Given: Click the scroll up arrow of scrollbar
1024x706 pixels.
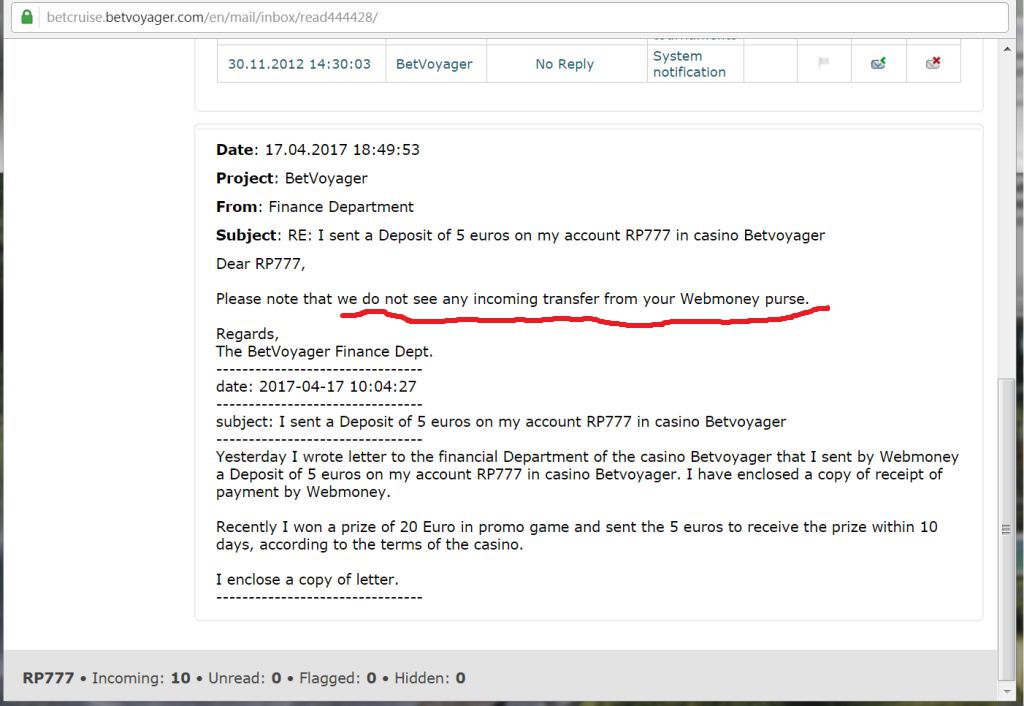Looking at the screenshot, I should coord(1006,50).
